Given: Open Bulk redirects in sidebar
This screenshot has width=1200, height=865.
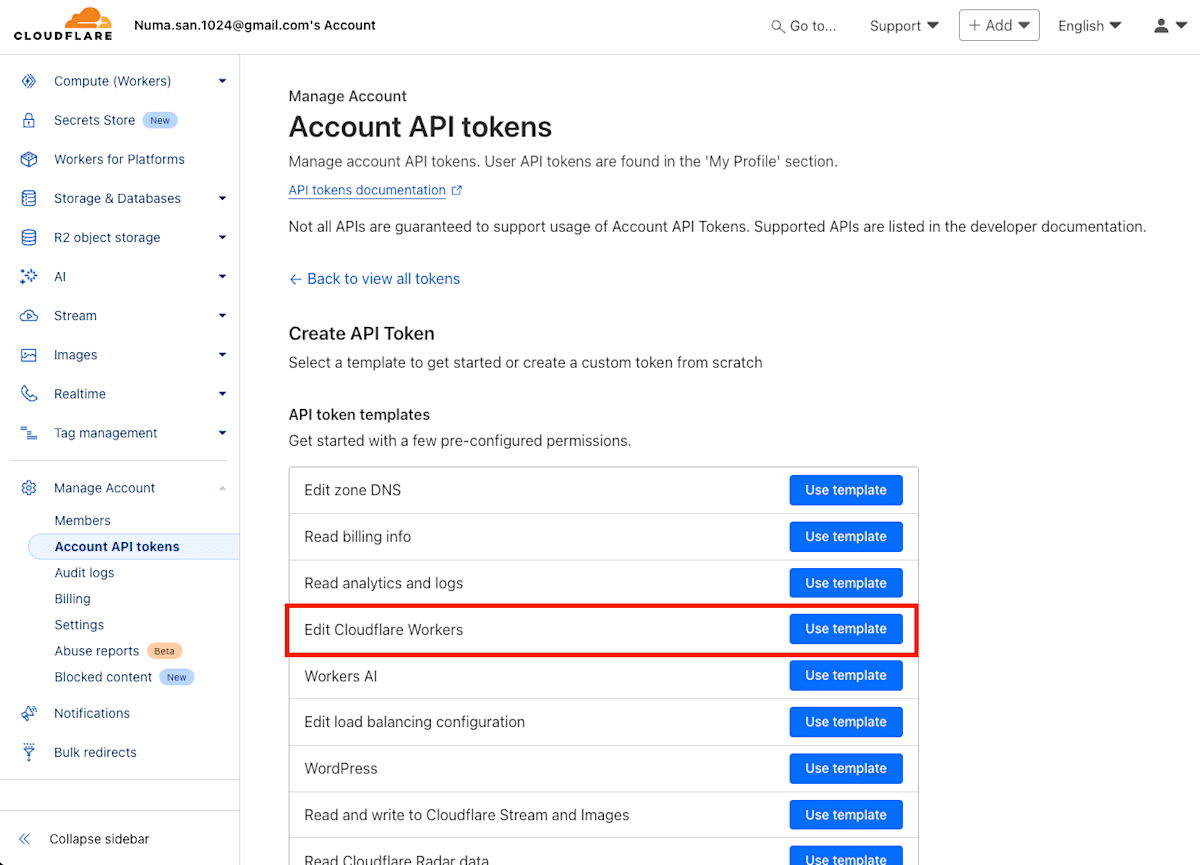Looking at the screenshot, I should tap(95, 752).
